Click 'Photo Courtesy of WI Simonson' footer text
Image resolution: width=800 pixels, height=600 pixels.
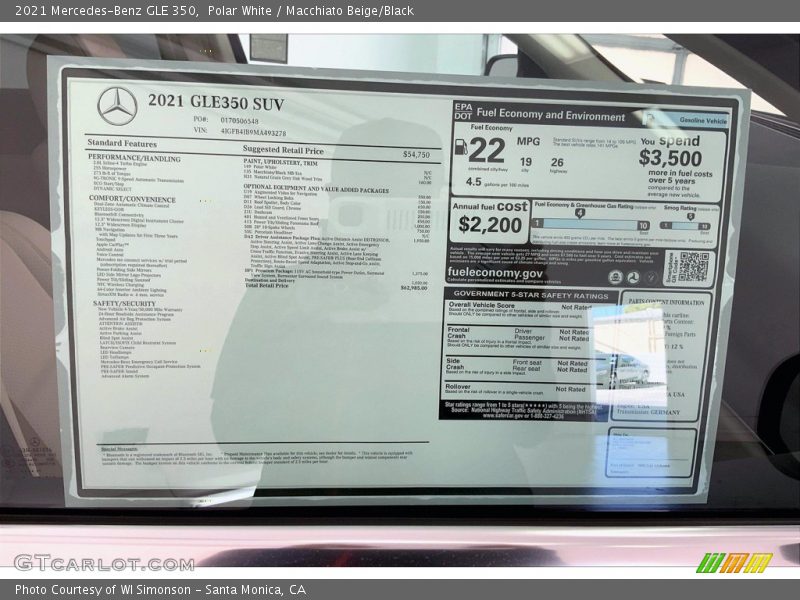pyautogui.click(x=103, y=590)
